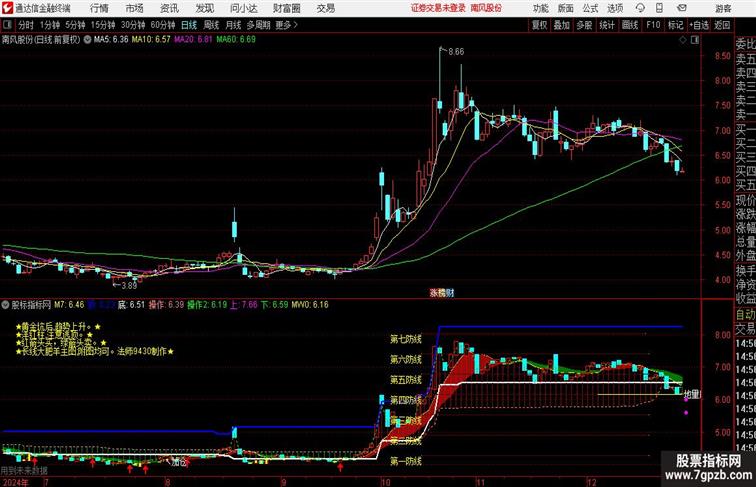
Task: Click the 返回 back button
Action: (722, 25)
